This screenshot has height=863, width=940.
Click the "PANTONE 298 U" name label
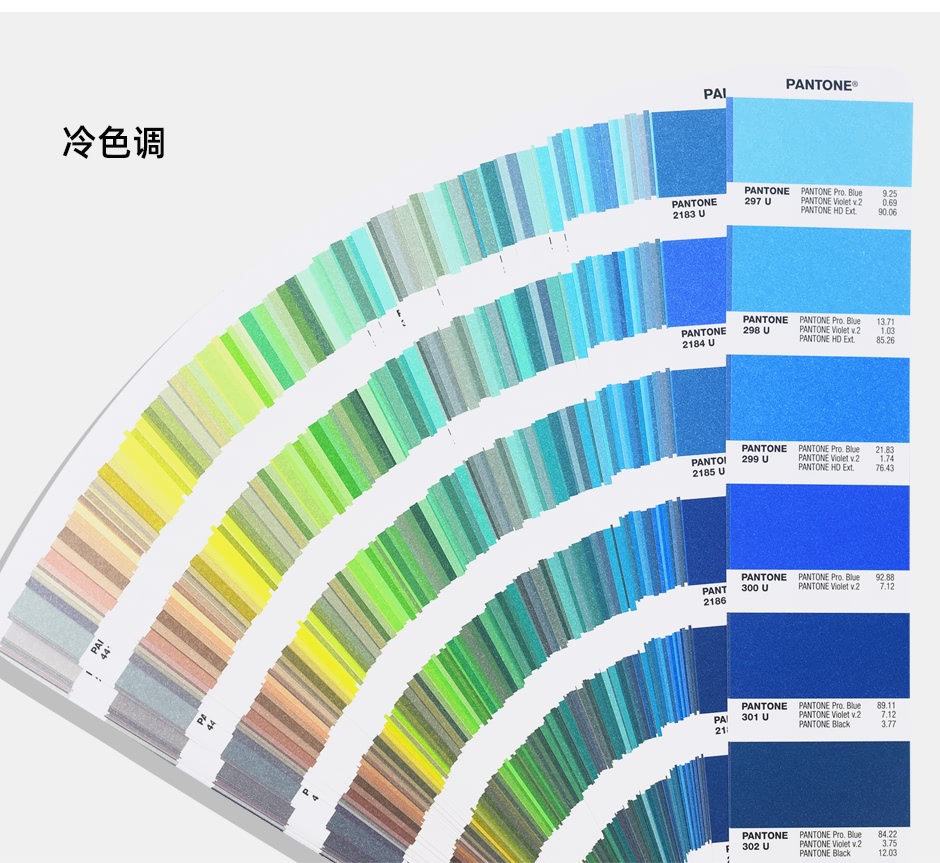coord(765,325)
